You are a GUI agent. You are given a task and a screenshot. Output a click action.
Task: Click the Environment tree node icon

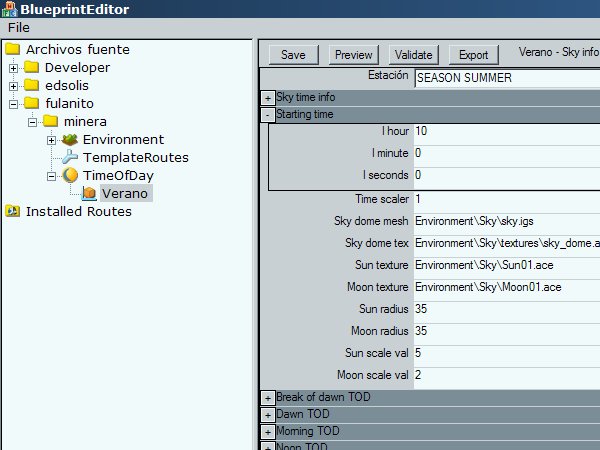click(69, 140)
